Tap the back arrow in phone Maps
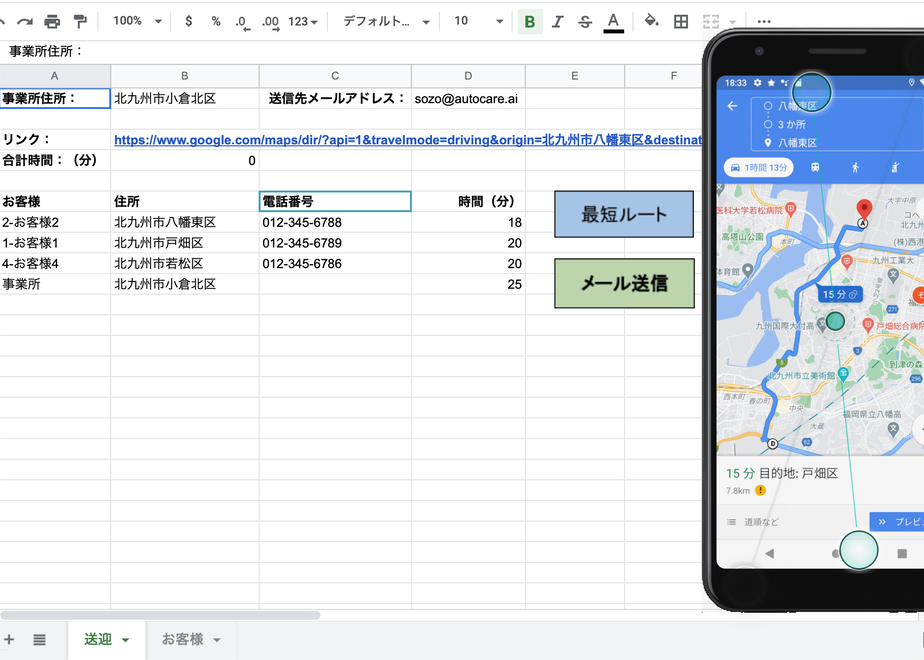 click(732, 106)
